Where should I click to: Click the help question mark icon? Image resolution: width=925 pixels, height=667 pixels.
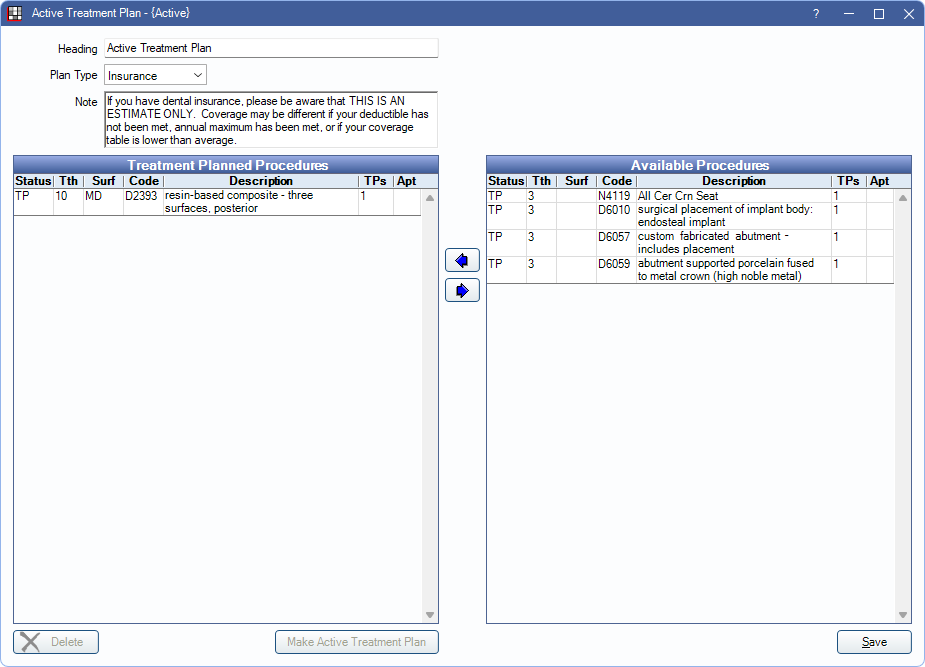click(x=816, y=14)
